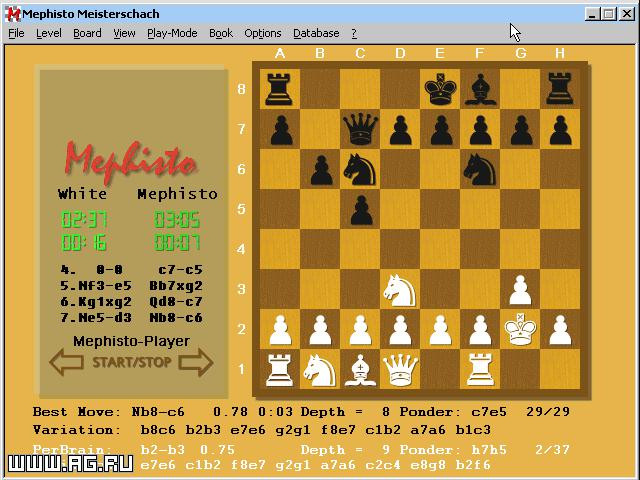Select the black rook on H8
The height and width of the screenshot is (480, 640).
[560, 89]
